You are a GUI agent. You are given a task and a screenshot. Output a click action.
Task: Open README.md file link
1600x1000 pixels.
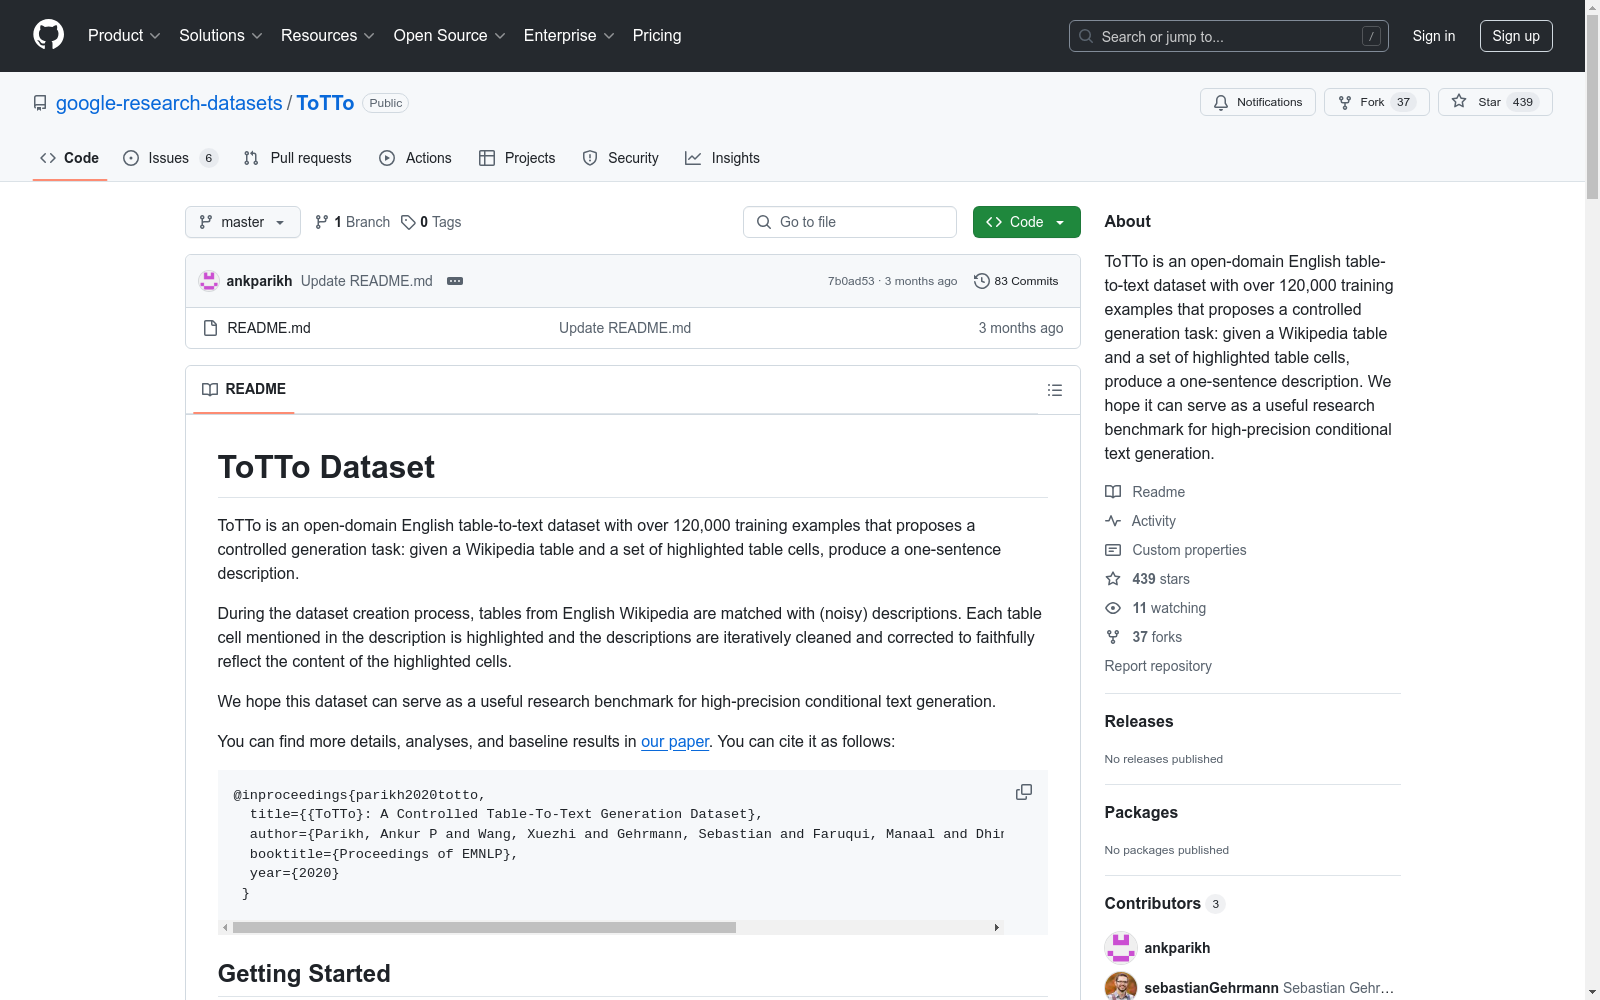pos(269,328)
